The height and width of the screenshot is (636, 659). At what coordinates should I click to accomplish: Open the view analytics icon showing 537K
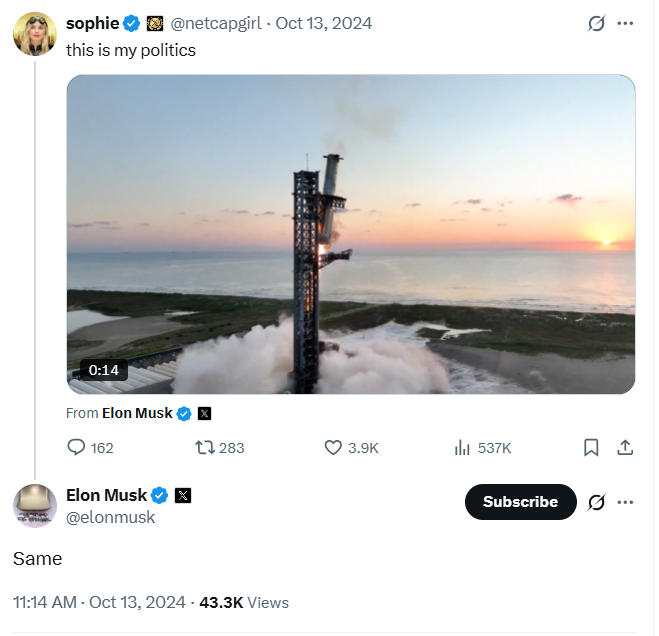tap(462, 448)
